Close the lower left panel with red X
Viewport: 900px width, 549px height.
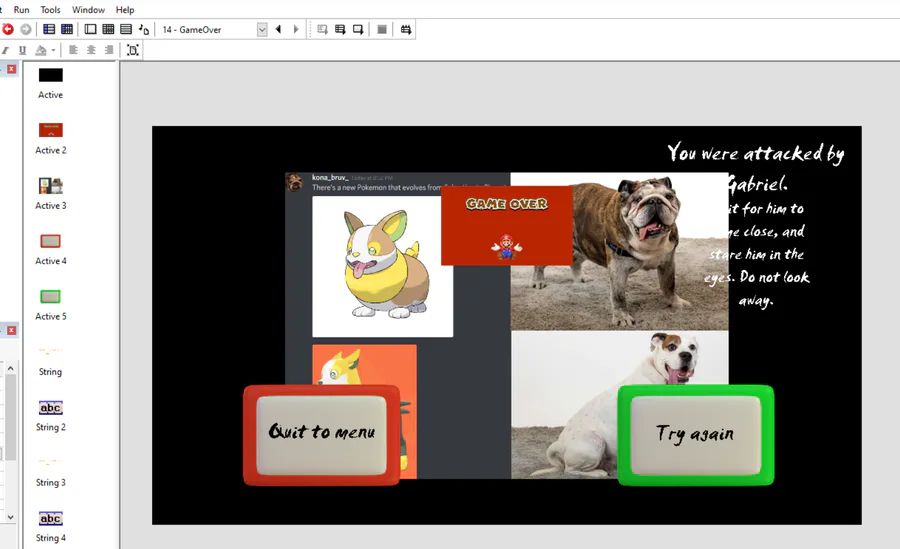[11, 330]
